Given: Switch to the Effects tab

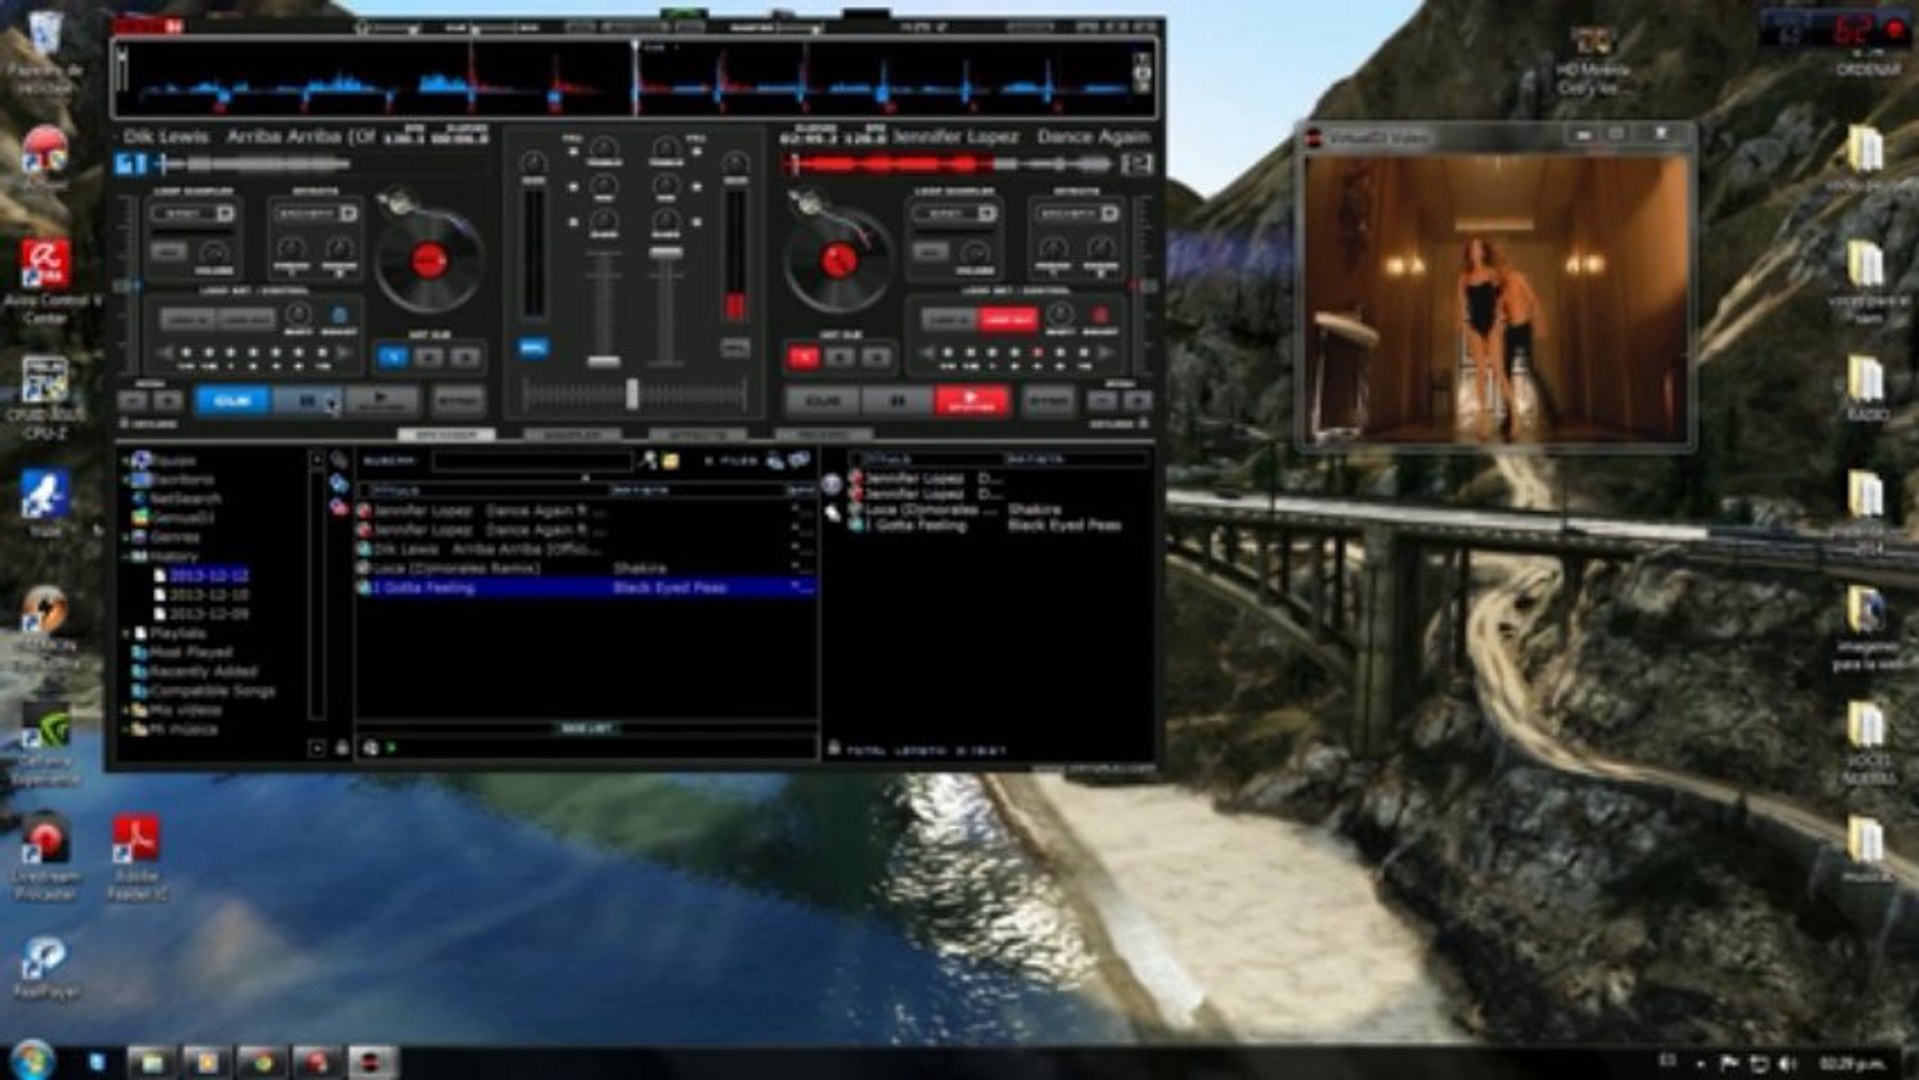Looking at the screenshot, I should click(698, 435).
